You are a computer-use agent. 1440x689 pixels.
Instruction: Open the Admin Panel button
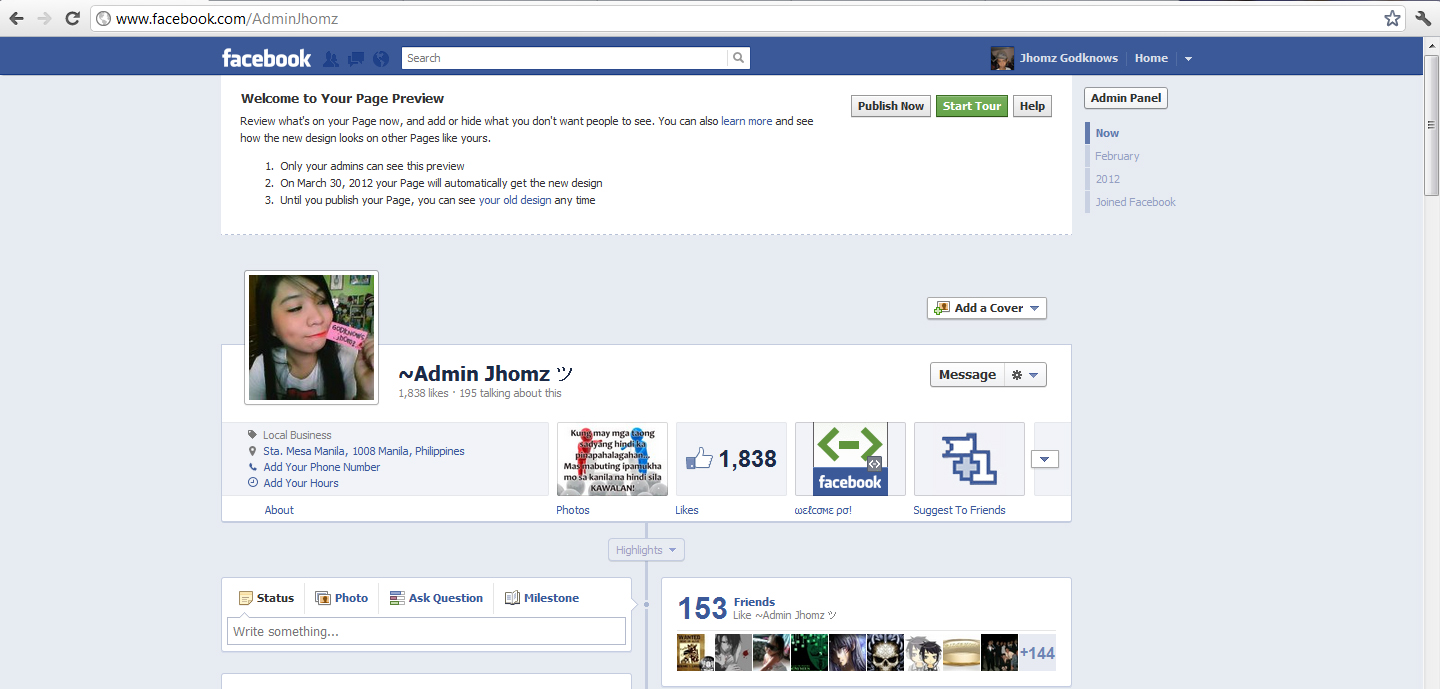click(1126, 98)
